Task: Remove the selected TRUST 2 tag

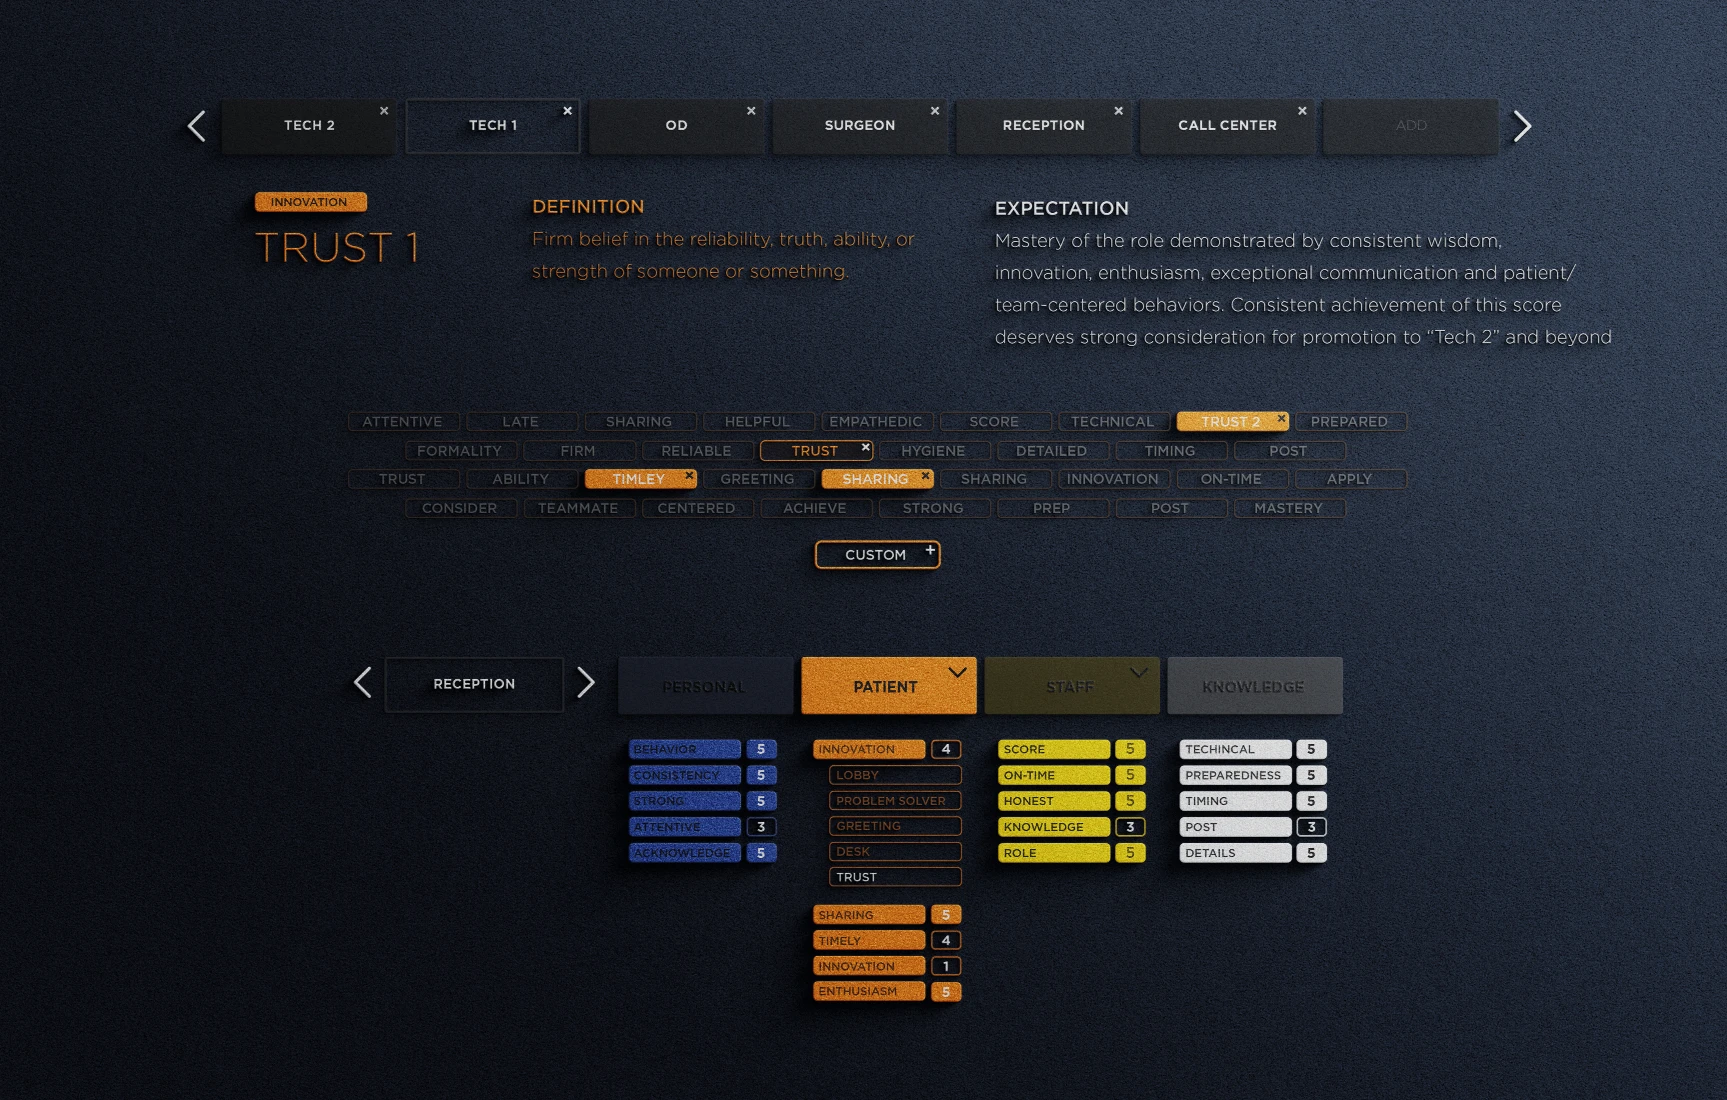Action: (x=1281, y=418)
